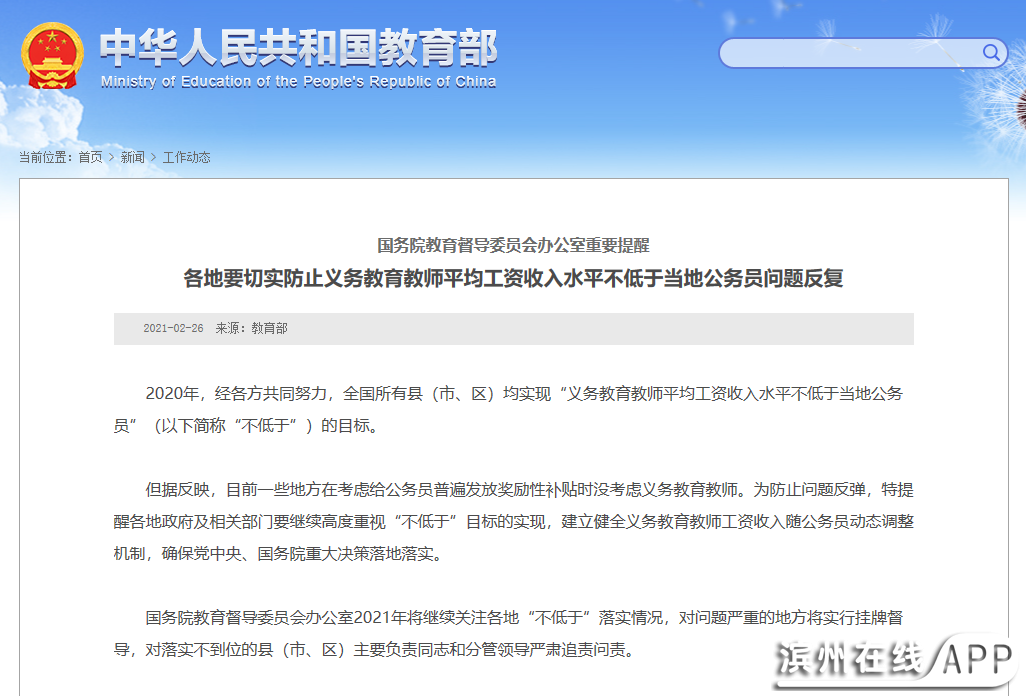Click the magnifier search icon
This screenshot has width=1026, height=696.
click(991, 53)
